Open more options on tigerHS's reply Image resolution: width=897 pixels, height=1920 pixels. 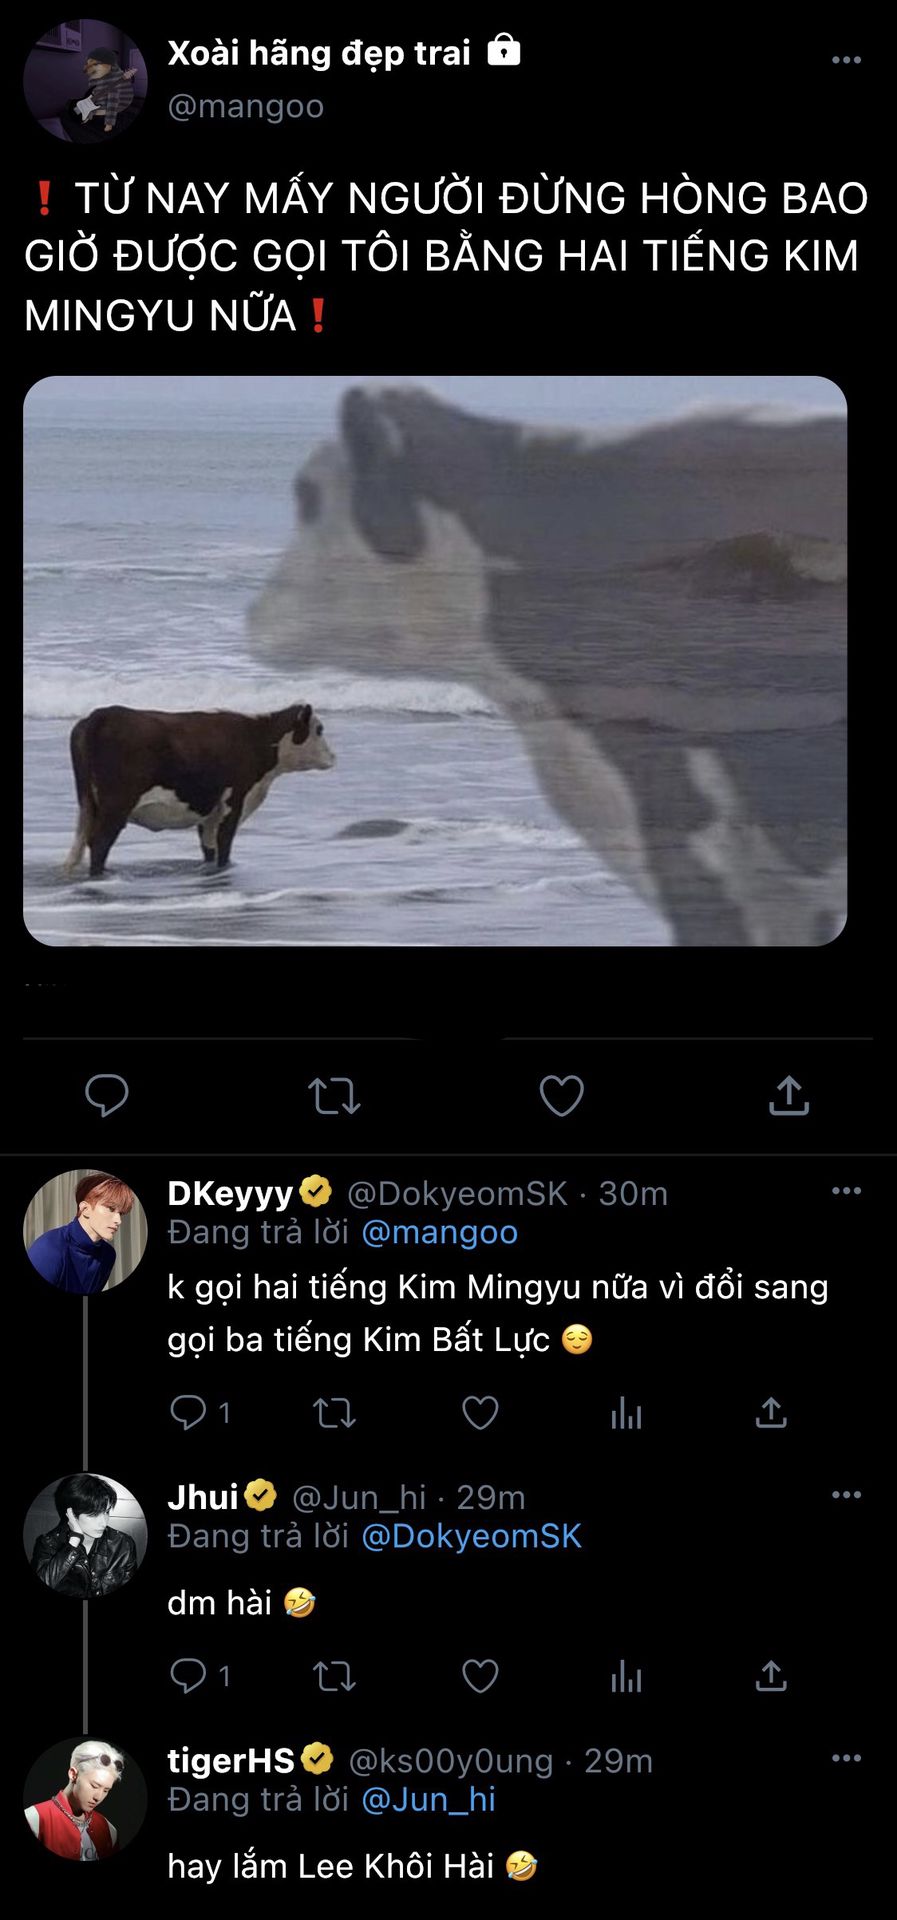[846, 1758]
